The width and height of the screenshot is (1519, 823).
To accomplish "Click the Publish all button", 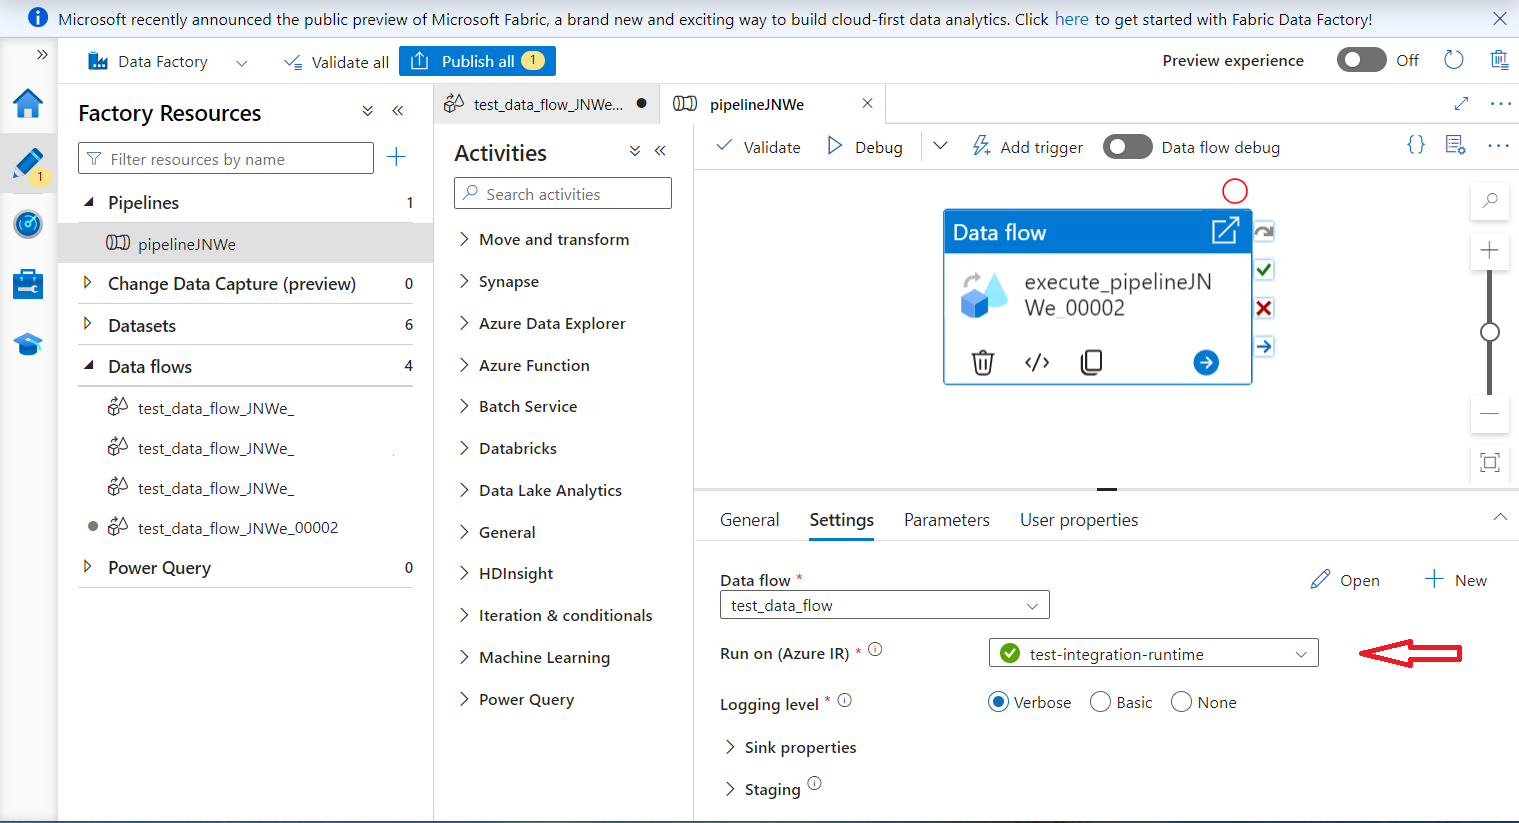I will (x=477, y=61).
